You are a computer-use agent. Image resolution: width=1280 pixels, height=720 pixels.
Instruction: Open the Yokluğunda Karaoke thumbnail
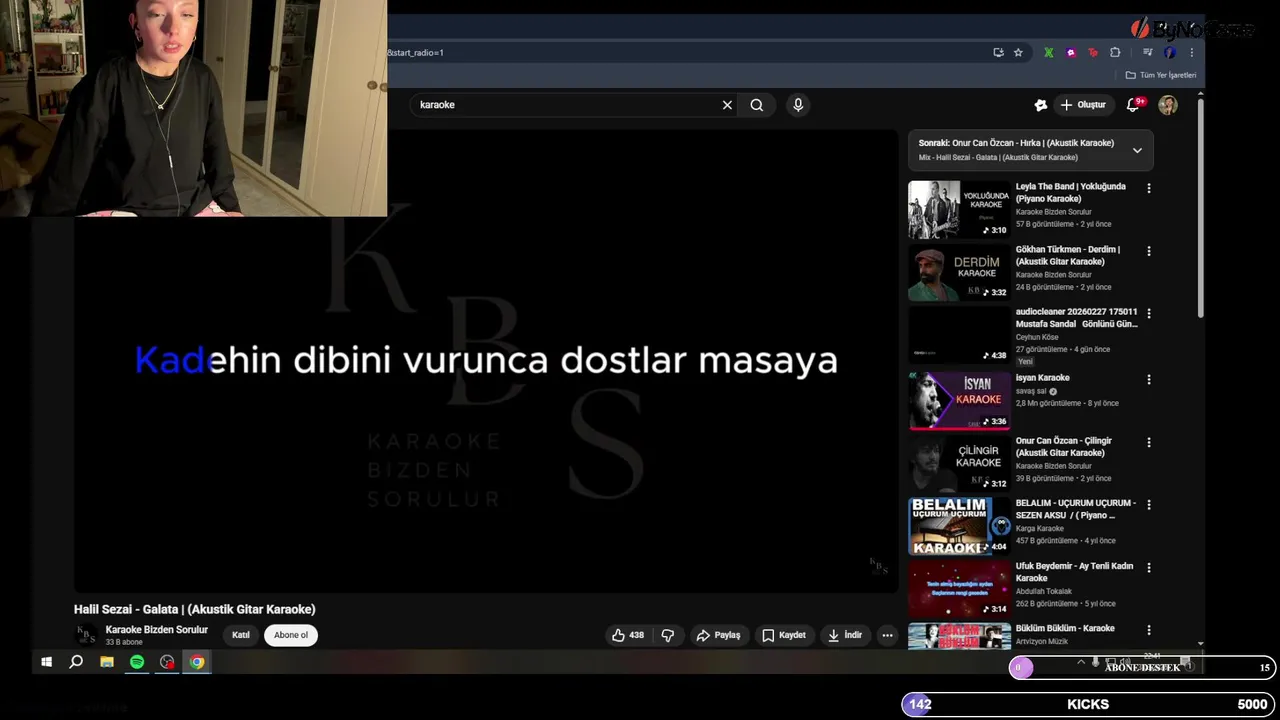point(959,209)
